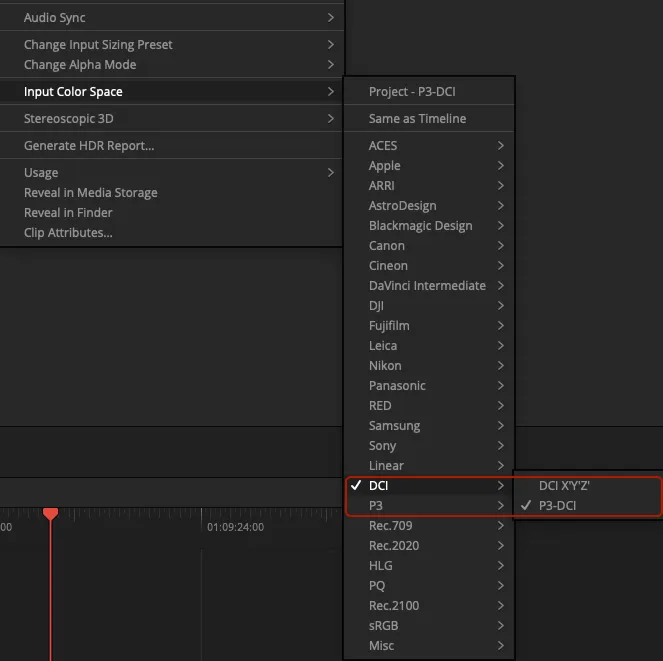Viewport: 663px width, 661px height.
Task: Expand the Sony camera color spaces
Action: (382, 446)
